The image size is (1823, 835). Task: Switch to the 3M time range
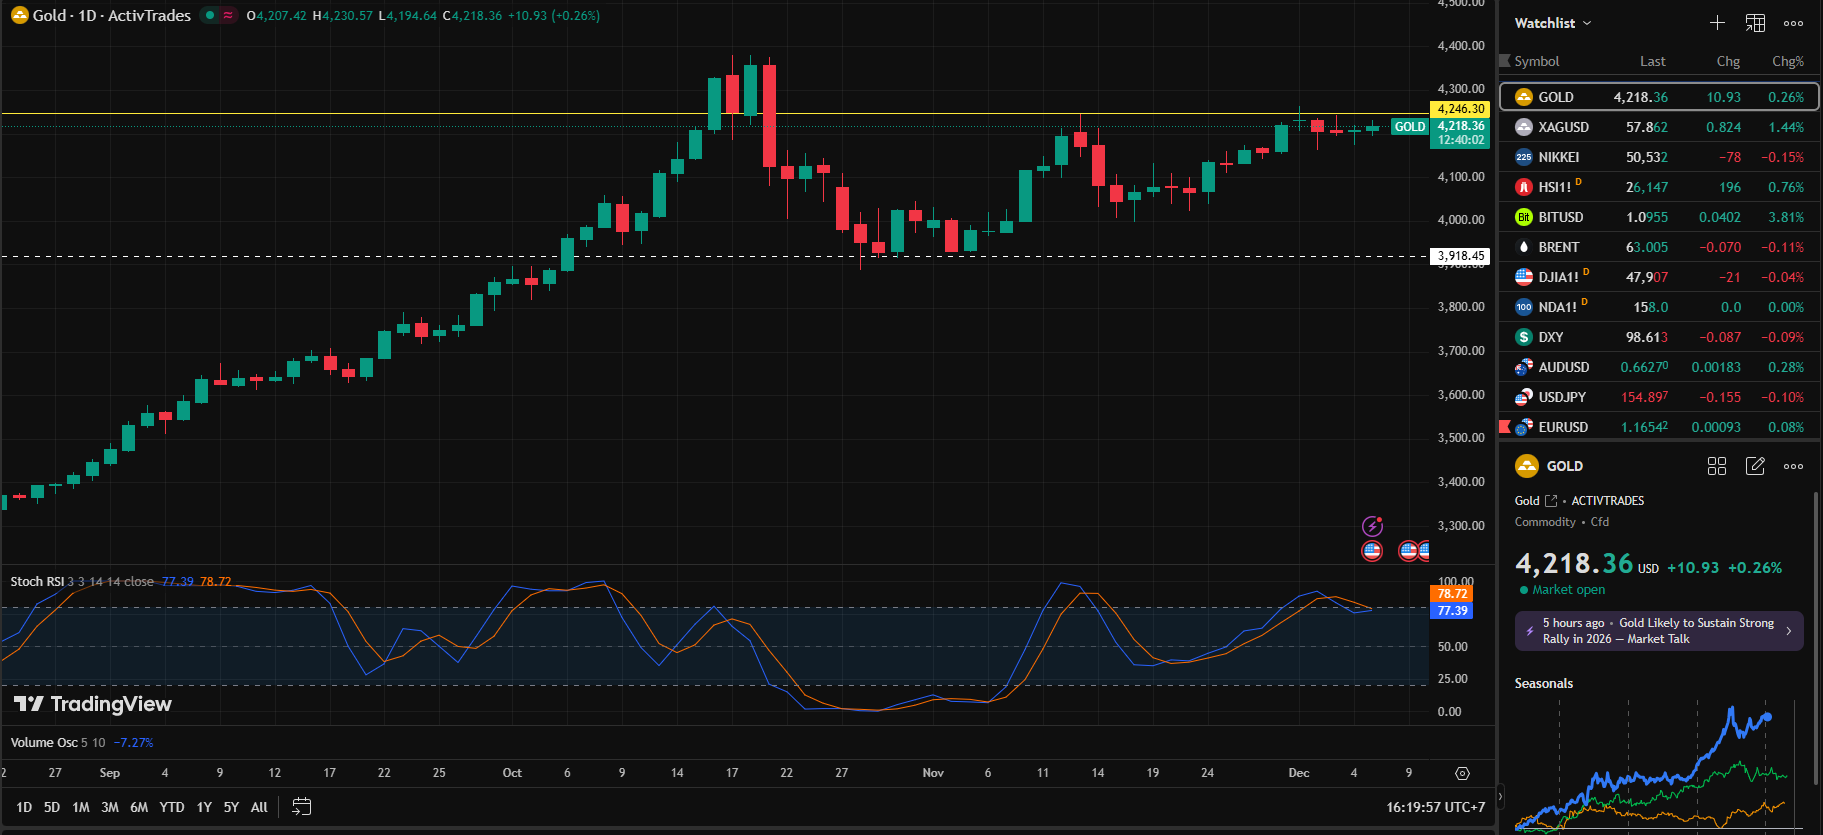[110, 807]
